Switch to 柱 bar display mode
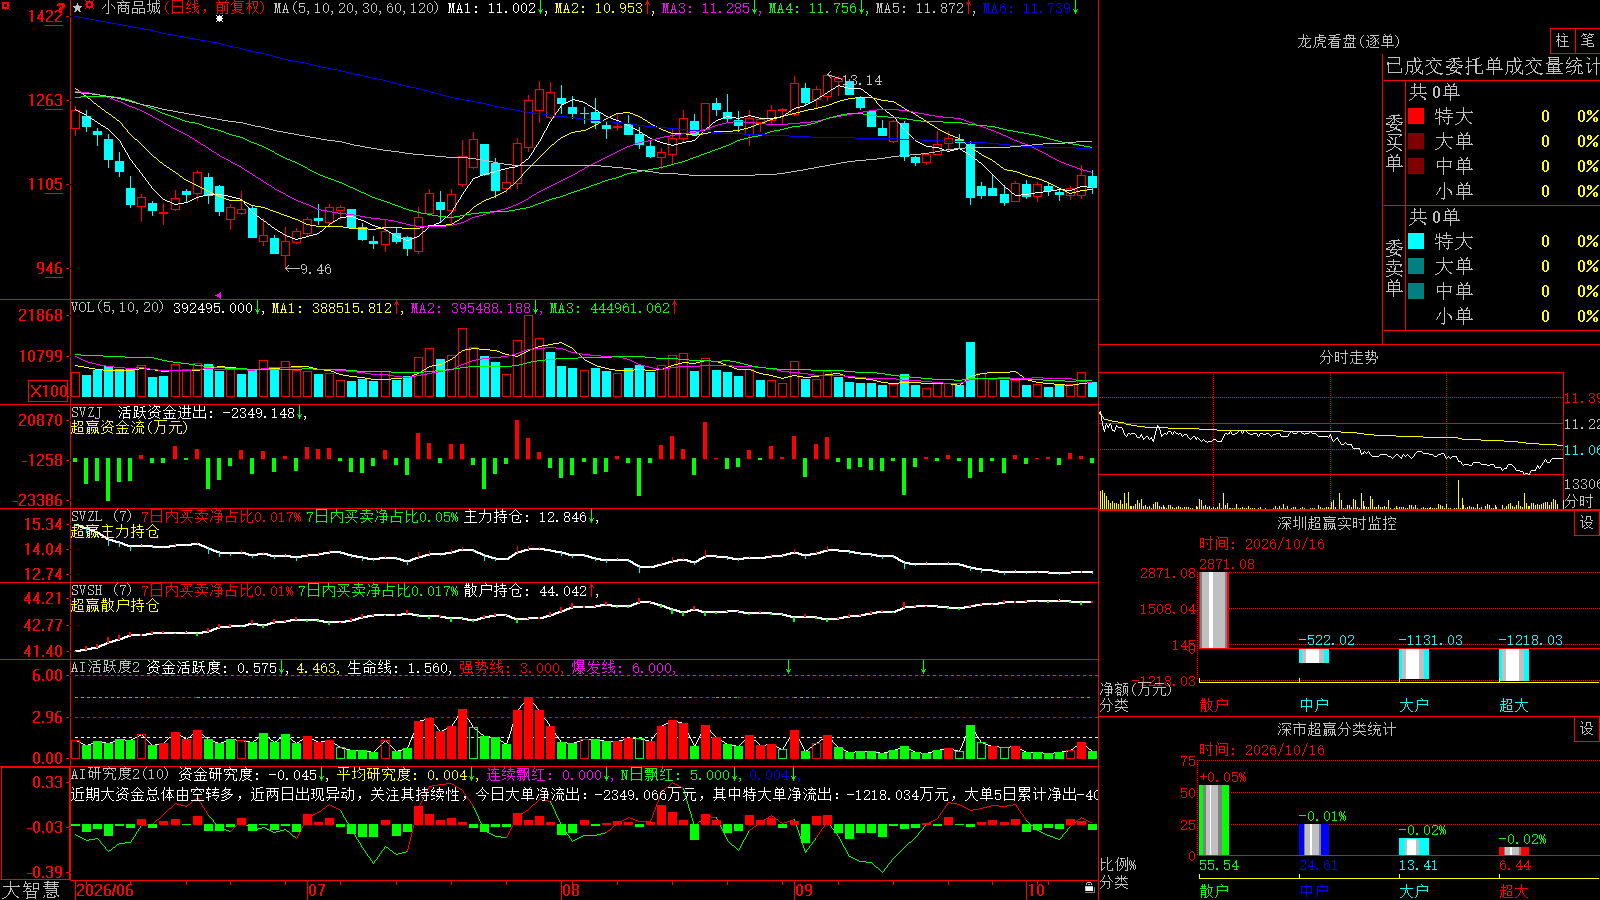 pos(1562,41)
